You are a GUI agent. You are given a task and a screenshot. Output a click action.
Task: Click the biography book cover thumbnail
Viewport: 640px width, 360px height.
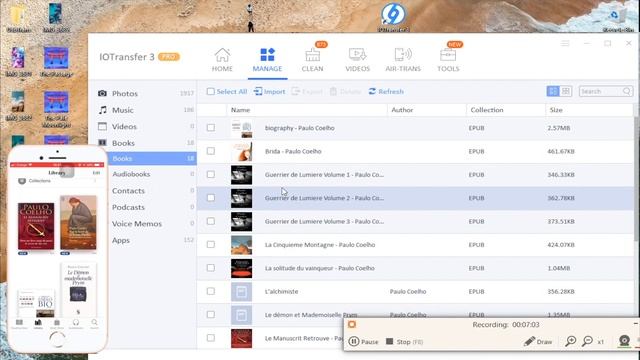241,128
